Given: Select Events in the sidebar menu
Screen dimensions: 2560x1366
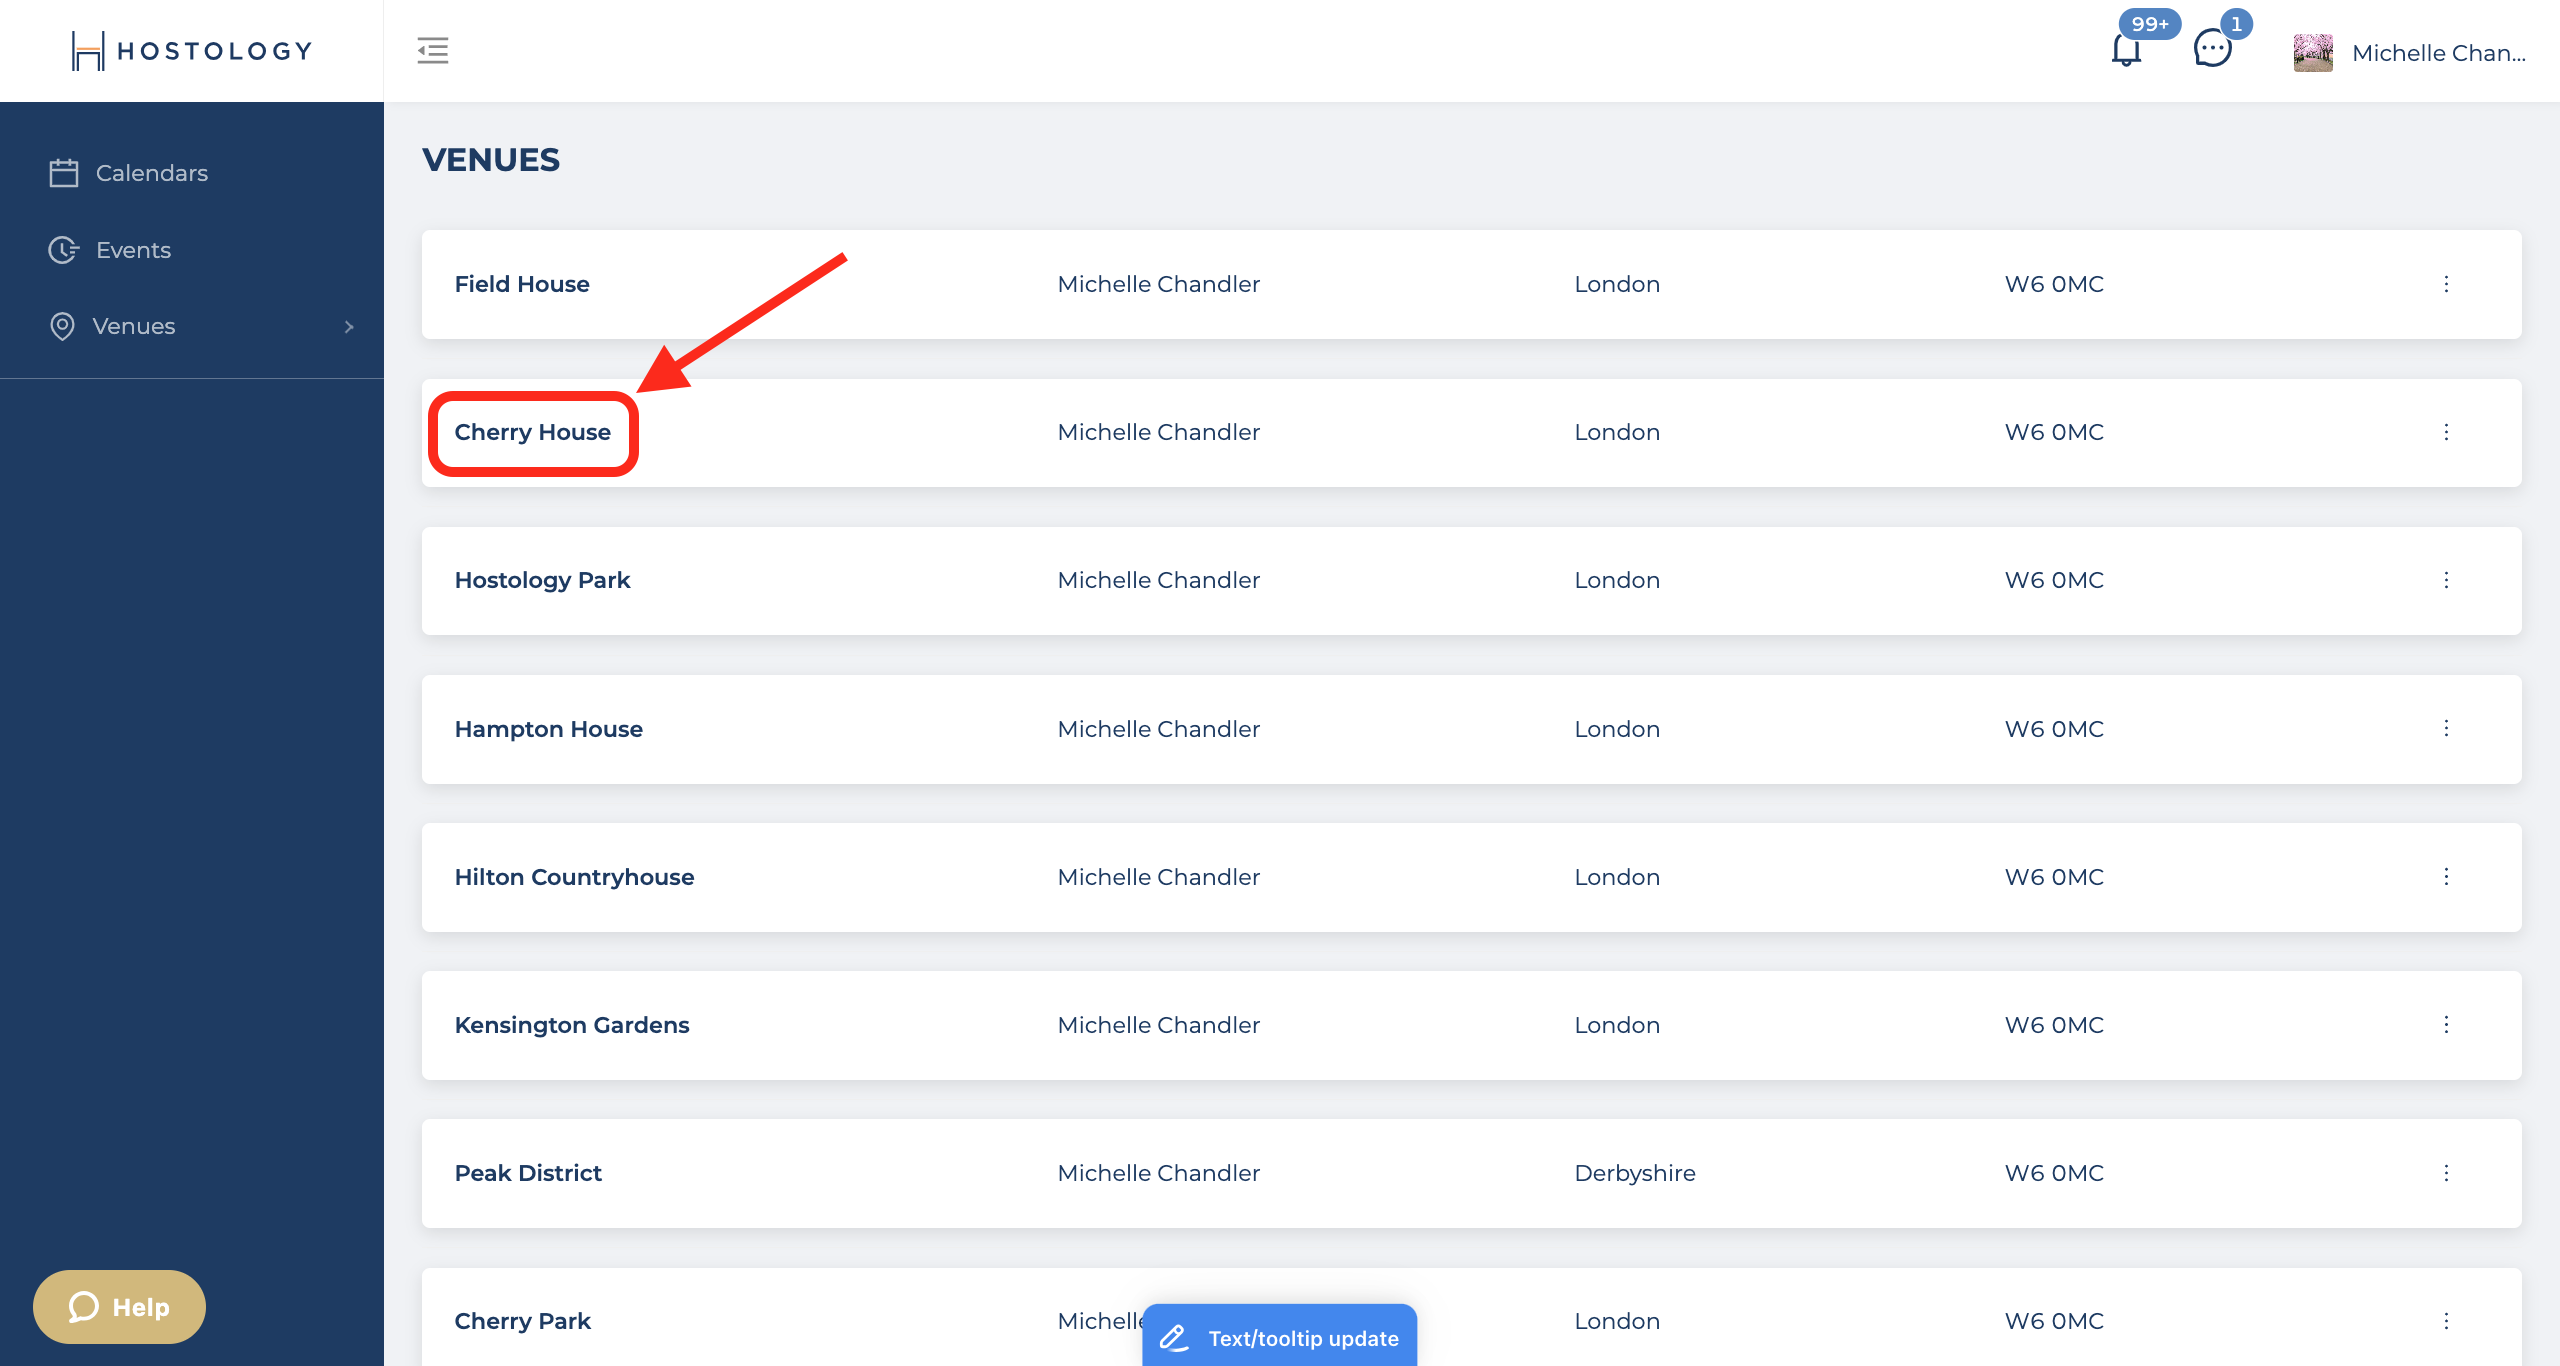Looking at the screenshot, I should click(x=133, y=250).
